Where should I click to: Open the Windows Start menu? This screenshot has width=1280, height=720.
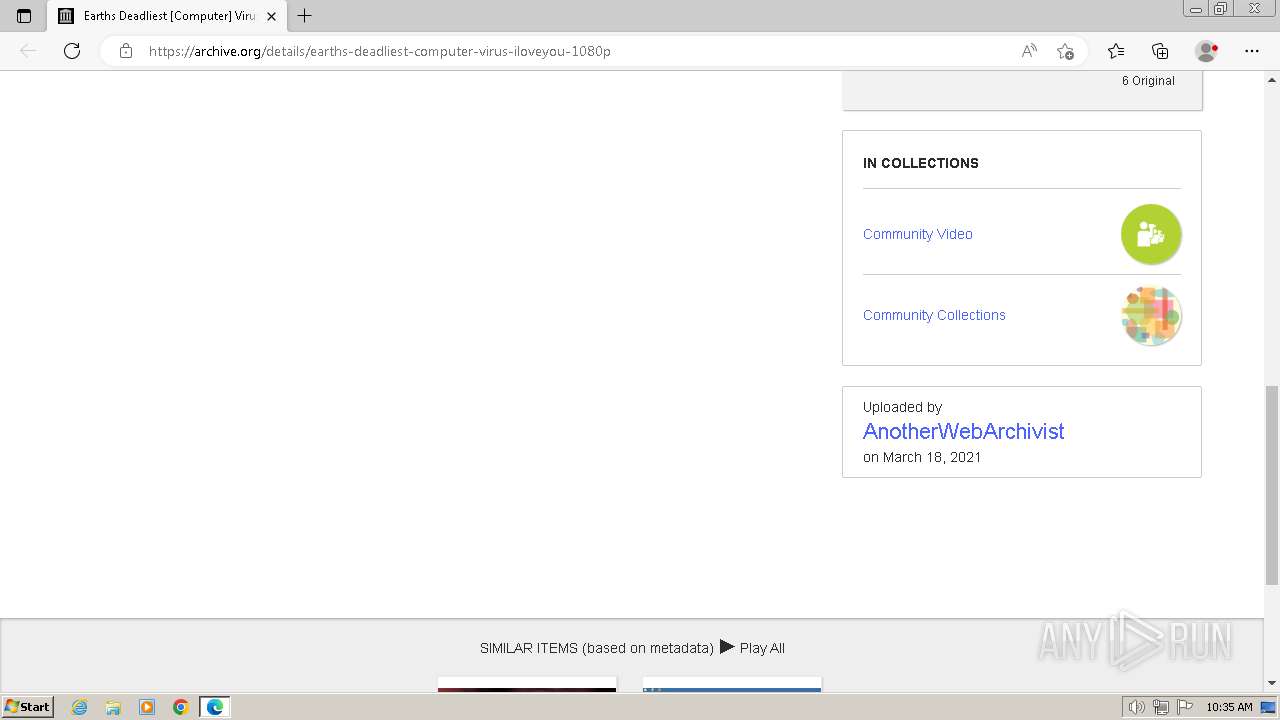[x=28, y=707]
